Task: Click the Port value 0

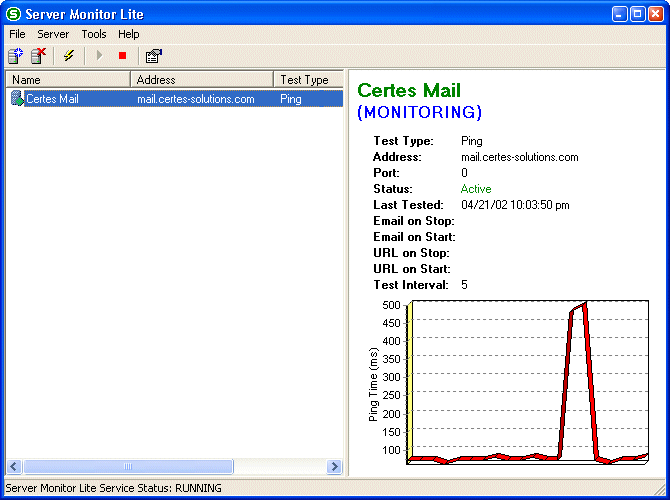Action: point(464,173)
